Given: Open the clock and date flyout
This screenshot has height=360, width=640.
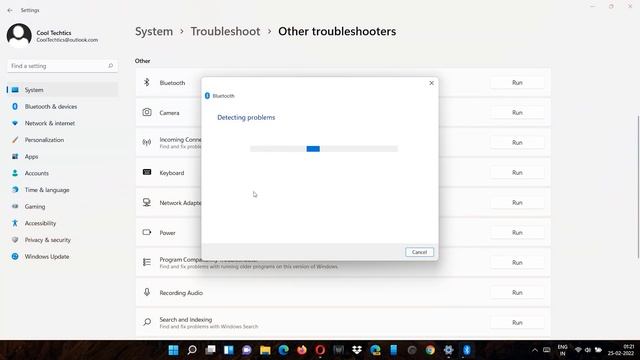Looking at the screenshot, I should 621,350.
